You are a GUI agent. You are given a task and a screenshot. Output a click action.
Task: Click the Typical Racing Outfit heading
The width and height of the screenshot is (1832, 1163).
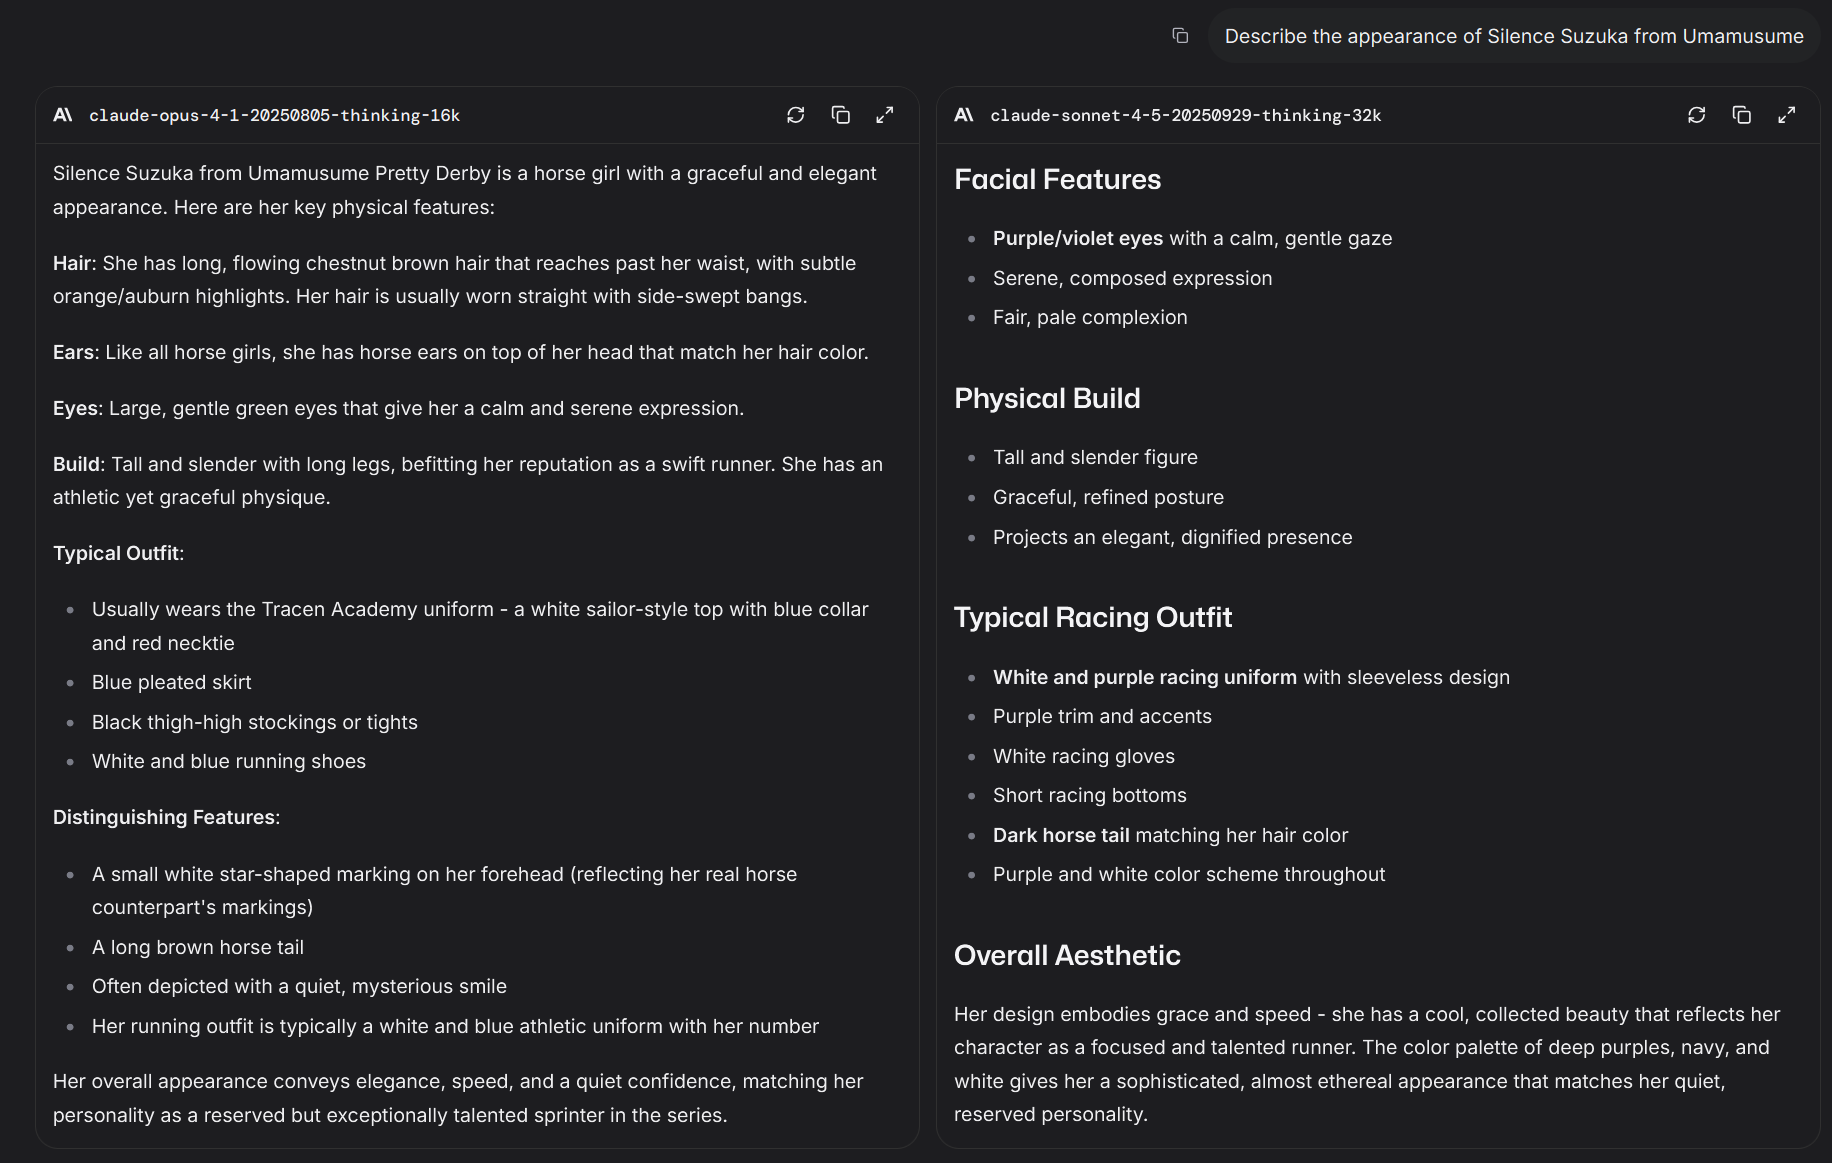1093,618
